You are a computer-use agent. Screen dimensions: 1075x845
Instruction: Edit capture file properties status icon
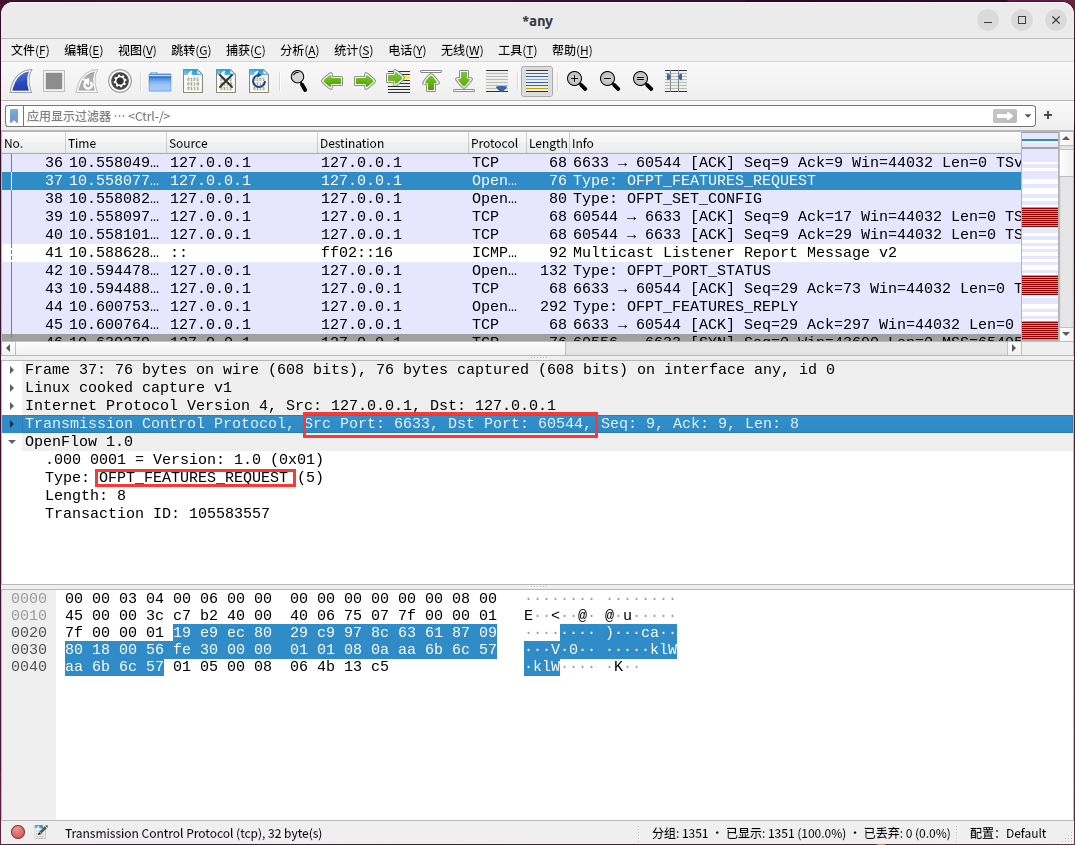(41, 833)
